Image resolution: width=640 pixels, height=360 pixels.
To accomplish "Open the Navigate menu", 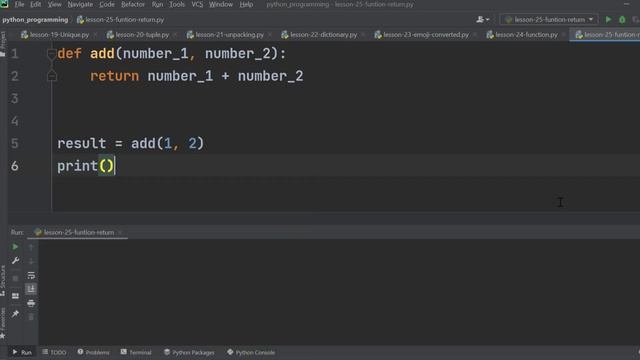I will click(x=80, y=4).
